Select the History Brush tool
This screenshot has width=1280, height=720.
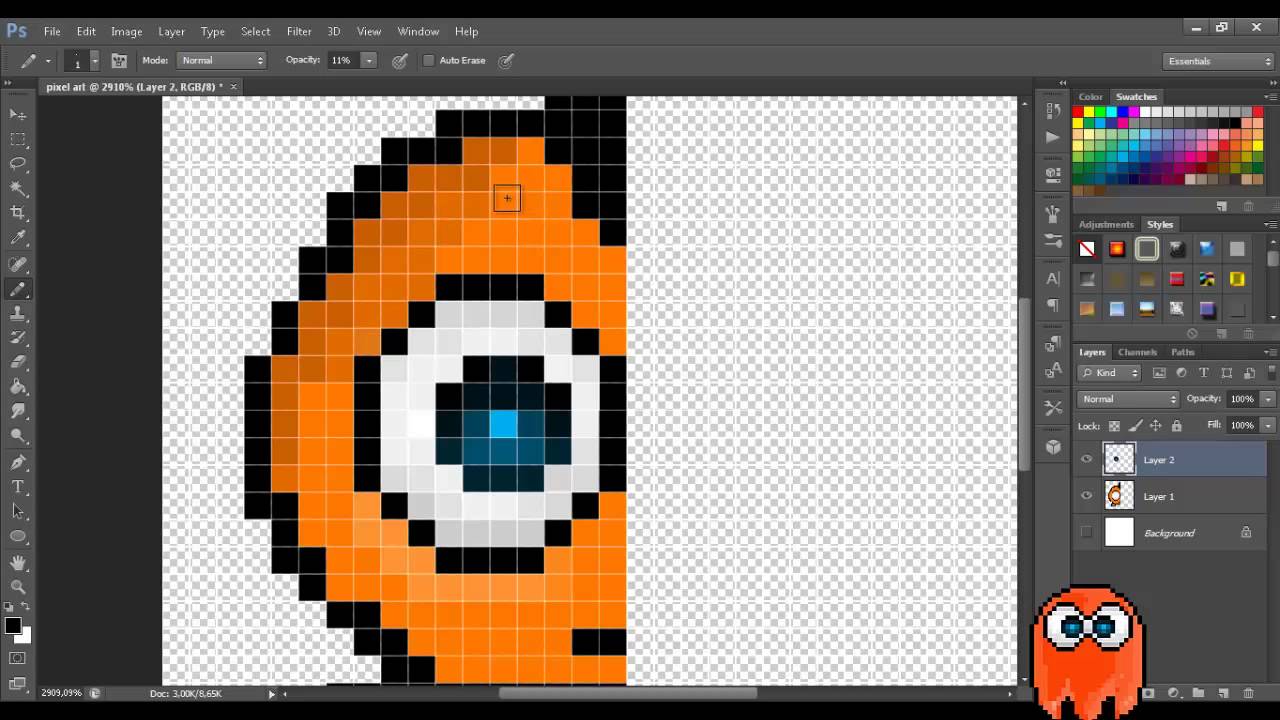click(x=18, y=338)
